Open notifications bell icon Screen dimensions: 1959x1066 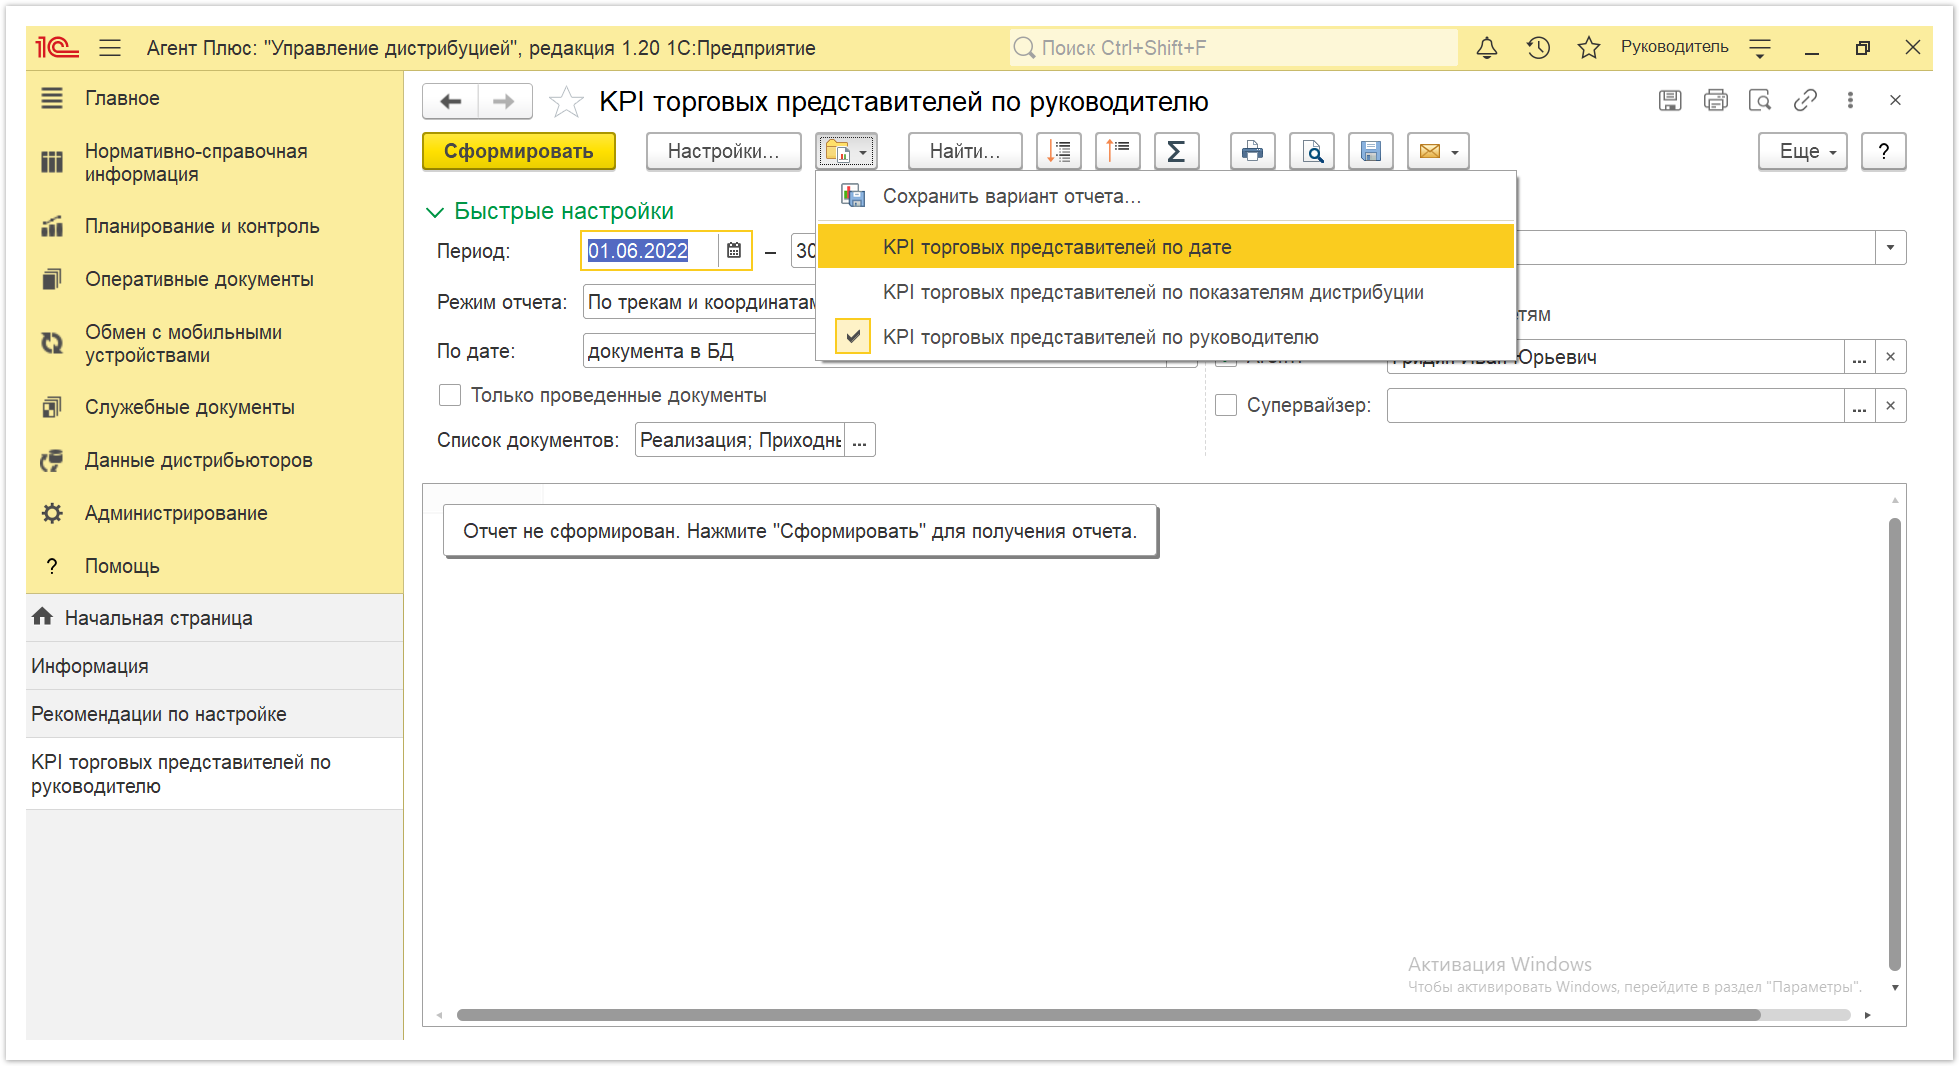click(x=1487, y=47)
